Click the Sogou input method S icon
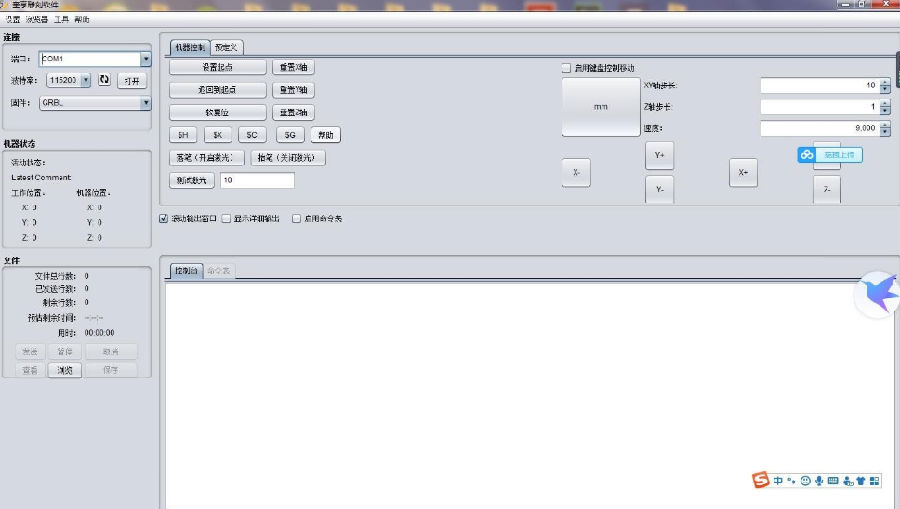Screen dimensions: 900x509 point(762,481)
